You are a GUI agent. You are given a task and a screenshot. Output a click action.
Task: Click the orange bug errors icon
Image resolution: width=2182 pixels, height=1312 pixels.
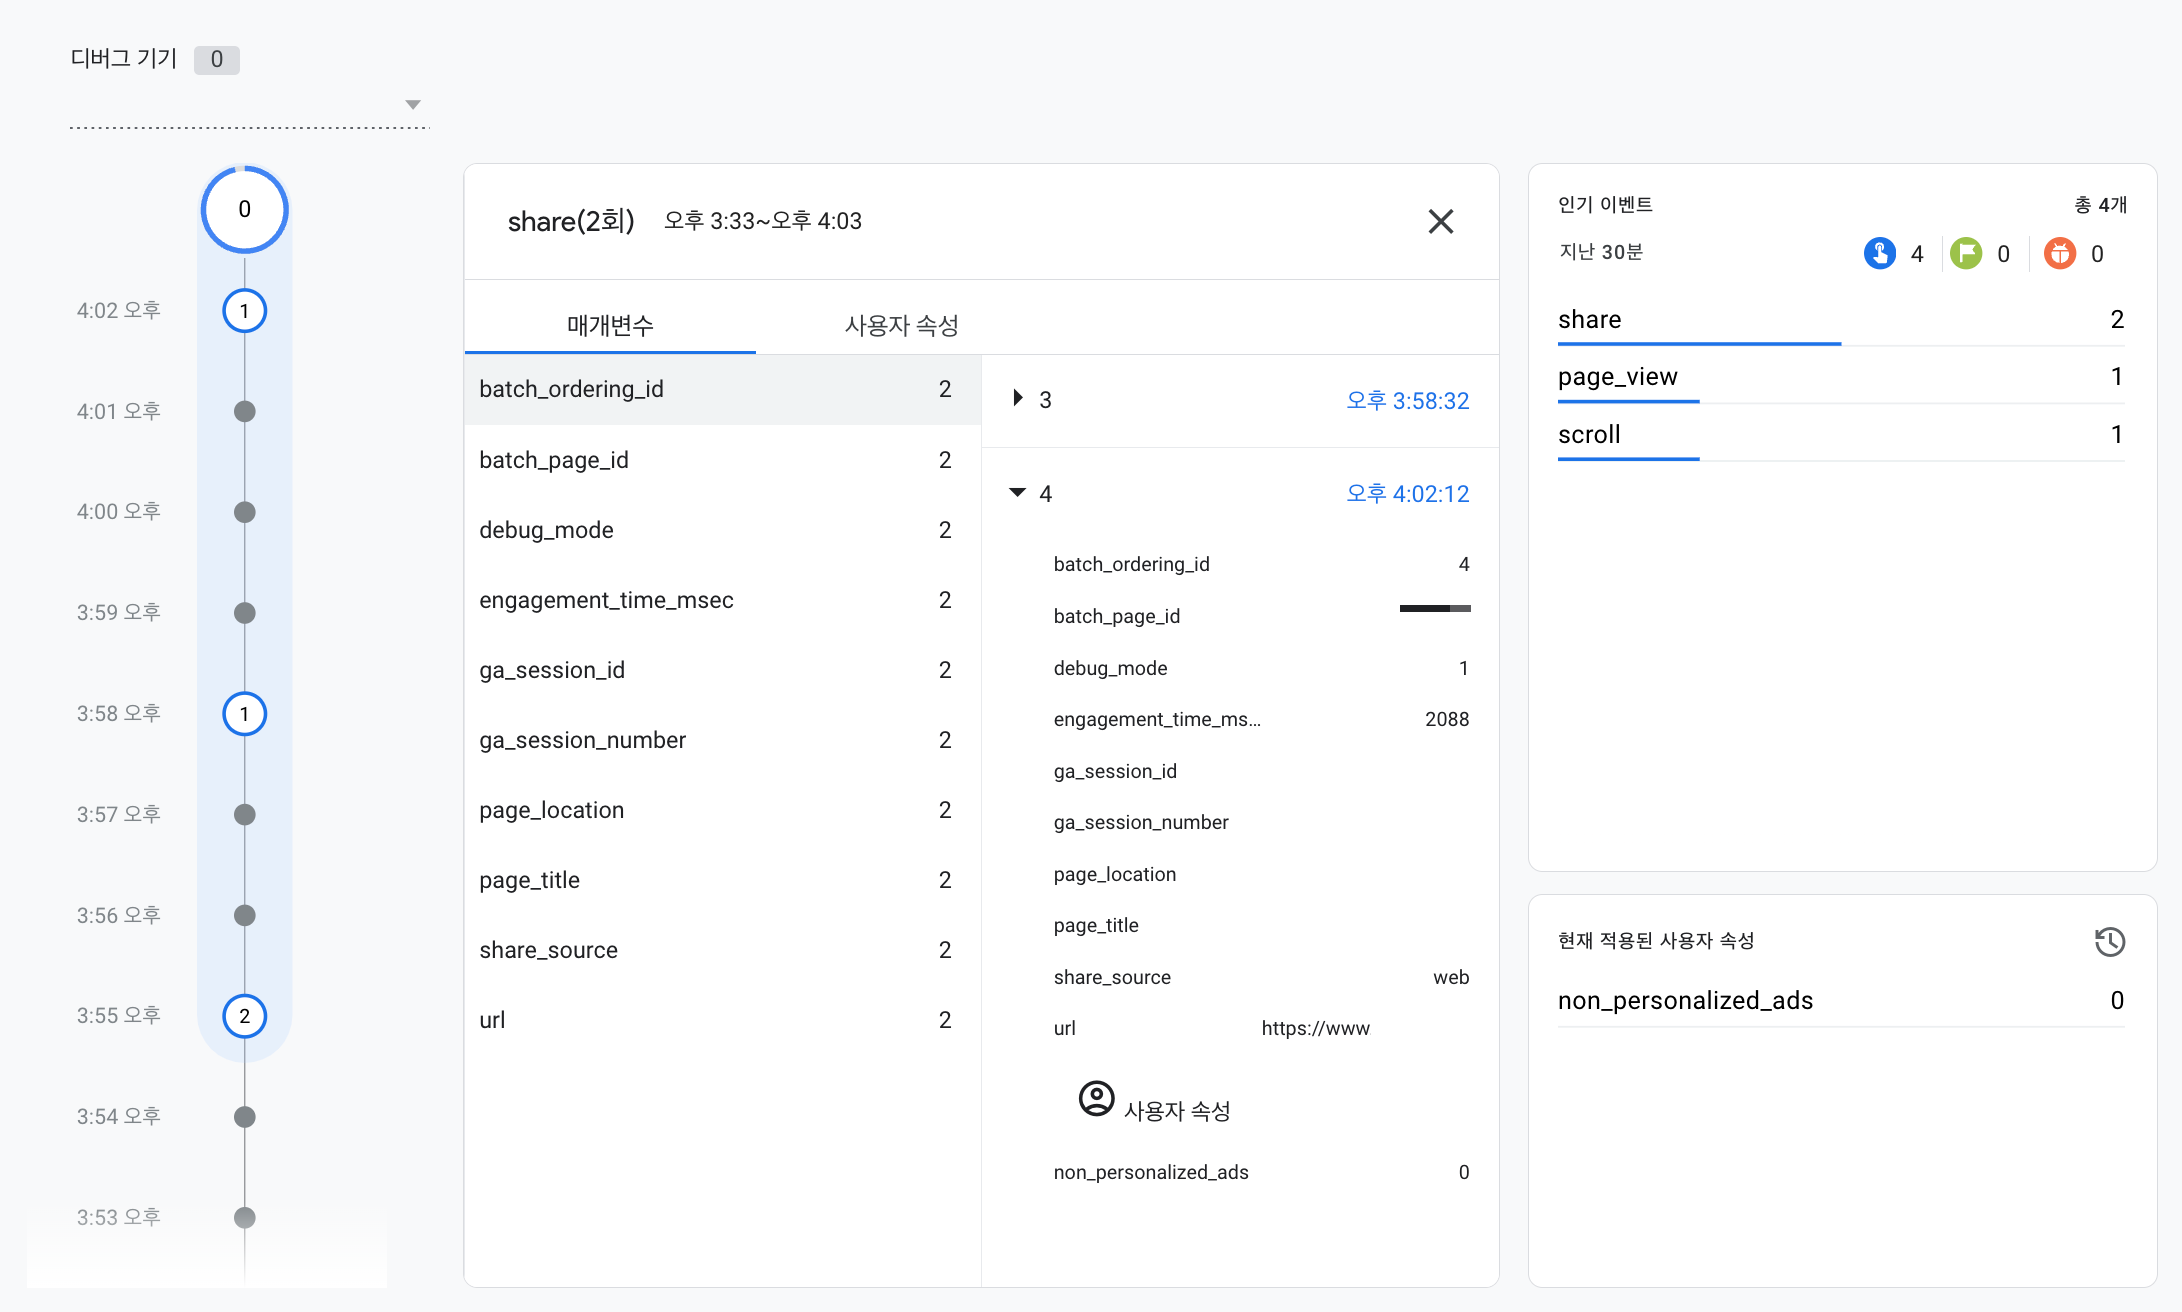tap(2059, 253)
